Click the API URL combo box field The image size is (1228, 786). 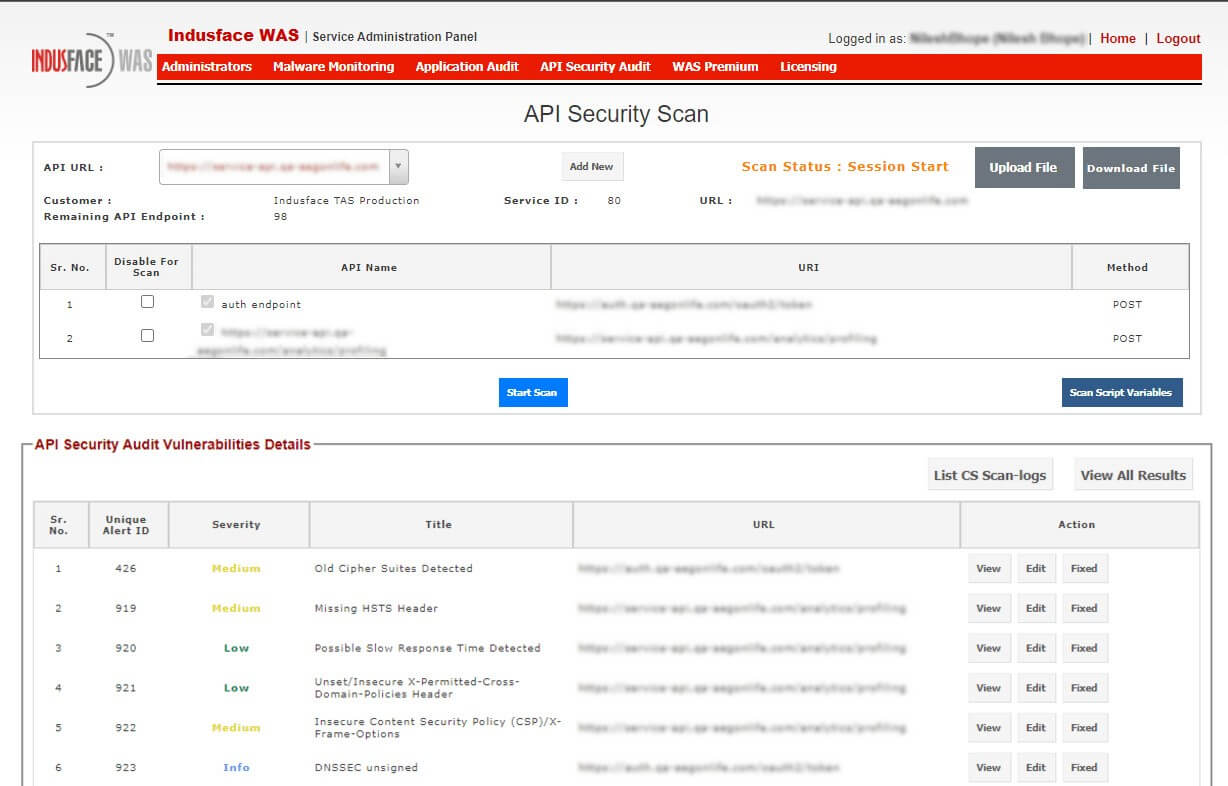tap(284, 167)
